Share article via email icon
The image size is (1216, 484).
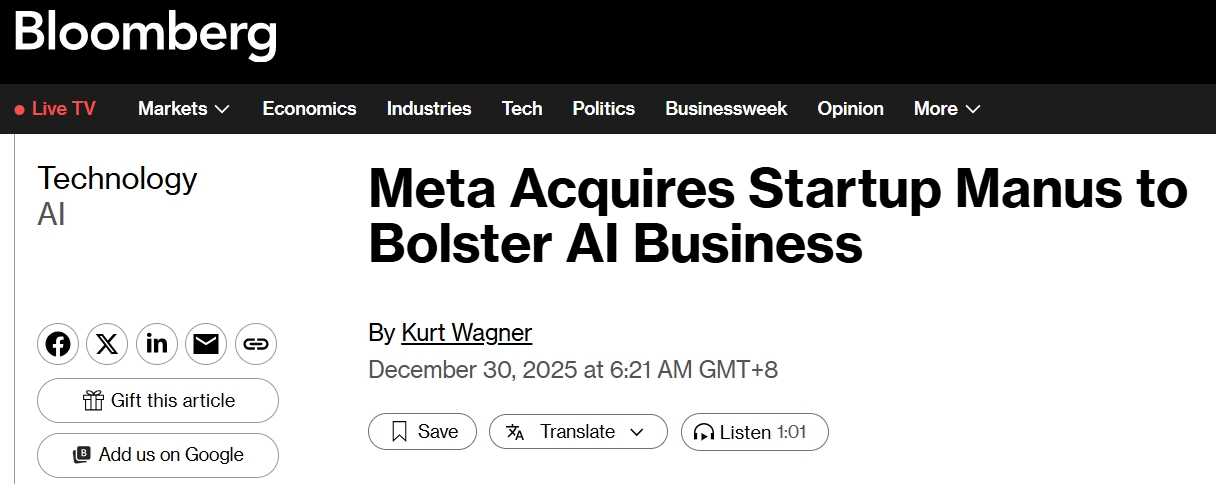pyautogui.click(x=206, y=344)
